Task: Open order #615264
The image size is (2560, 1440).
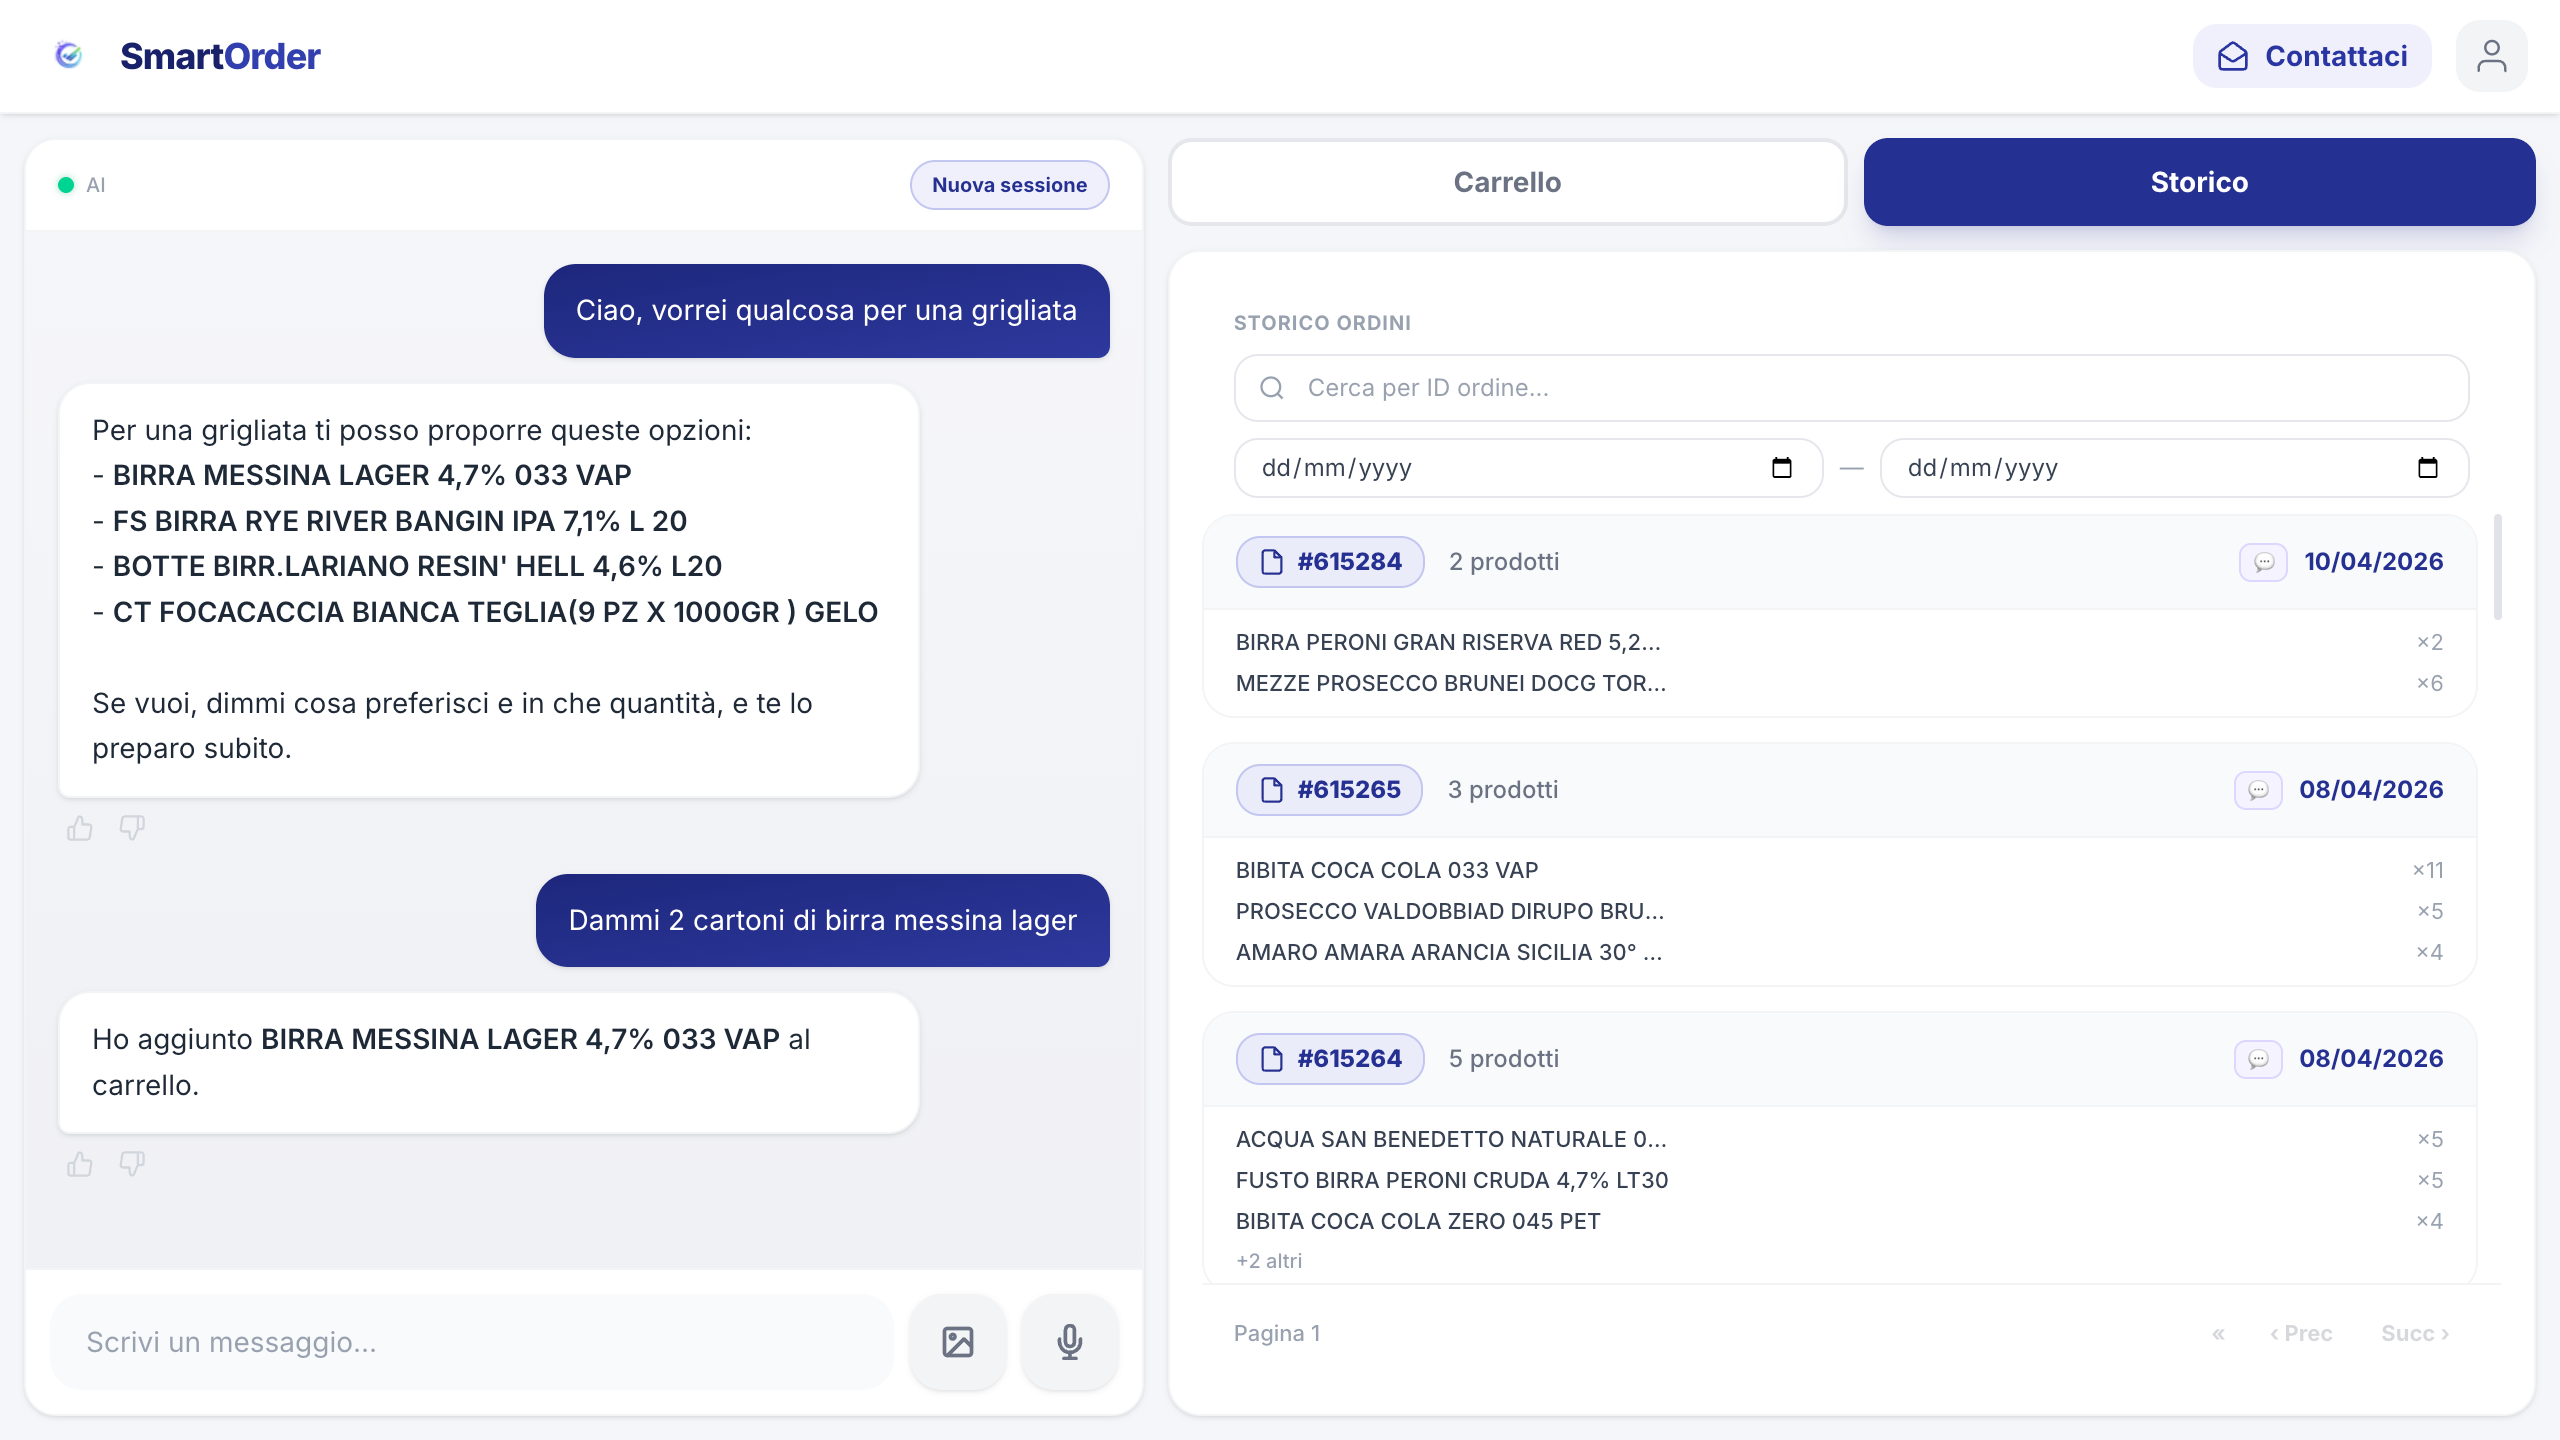Action: pyautogui.click(x=1330, y=1059)
